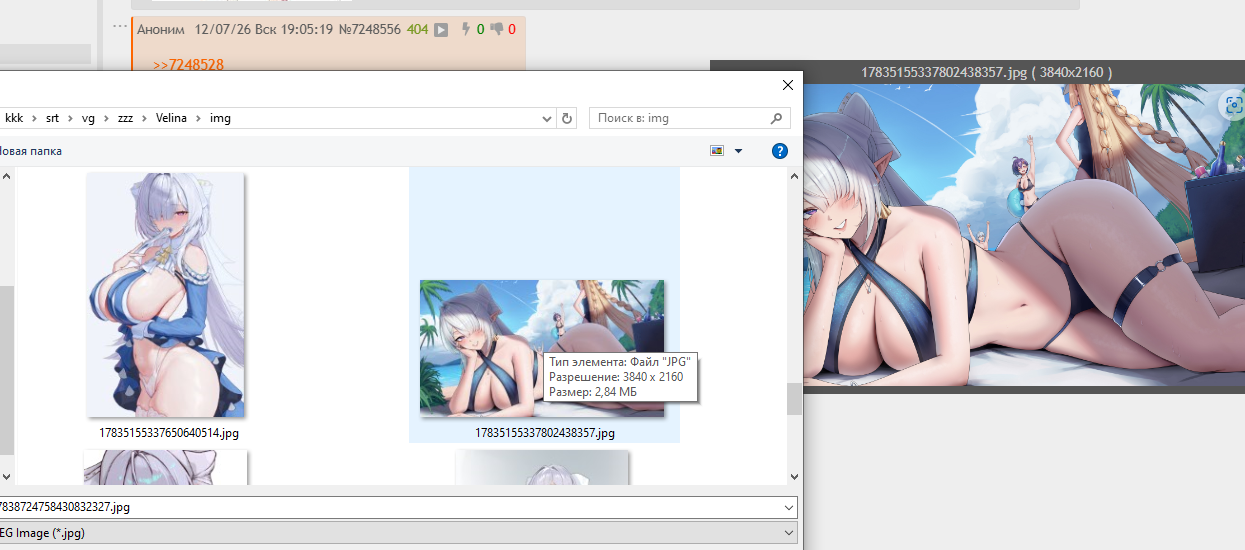Click the 'Аноним' poster name
This screenshot has width=1245, height=550.
[x=161, y=29]
